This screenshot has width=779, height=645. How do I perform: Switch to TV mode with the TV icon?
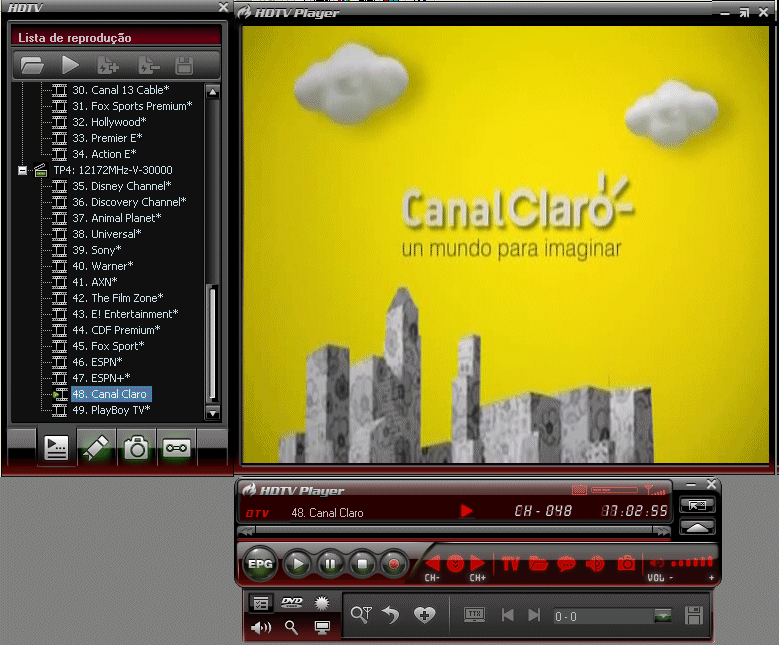(x=511, y=564)
